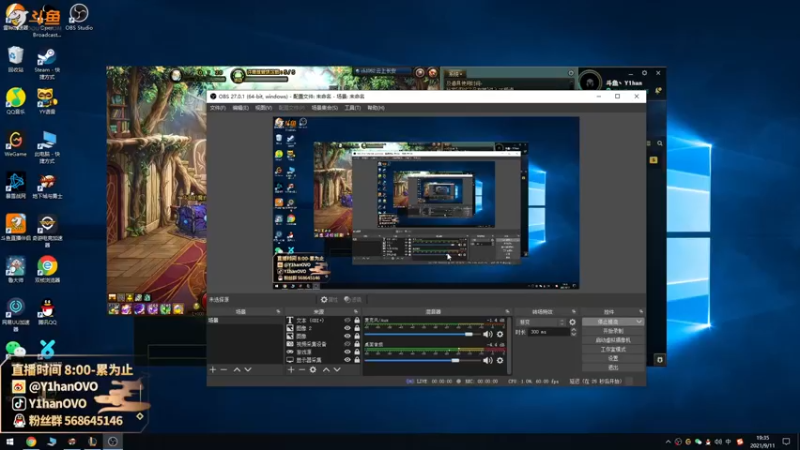
Task: Open the View menu in OBS
Action: tap(263, 108)
